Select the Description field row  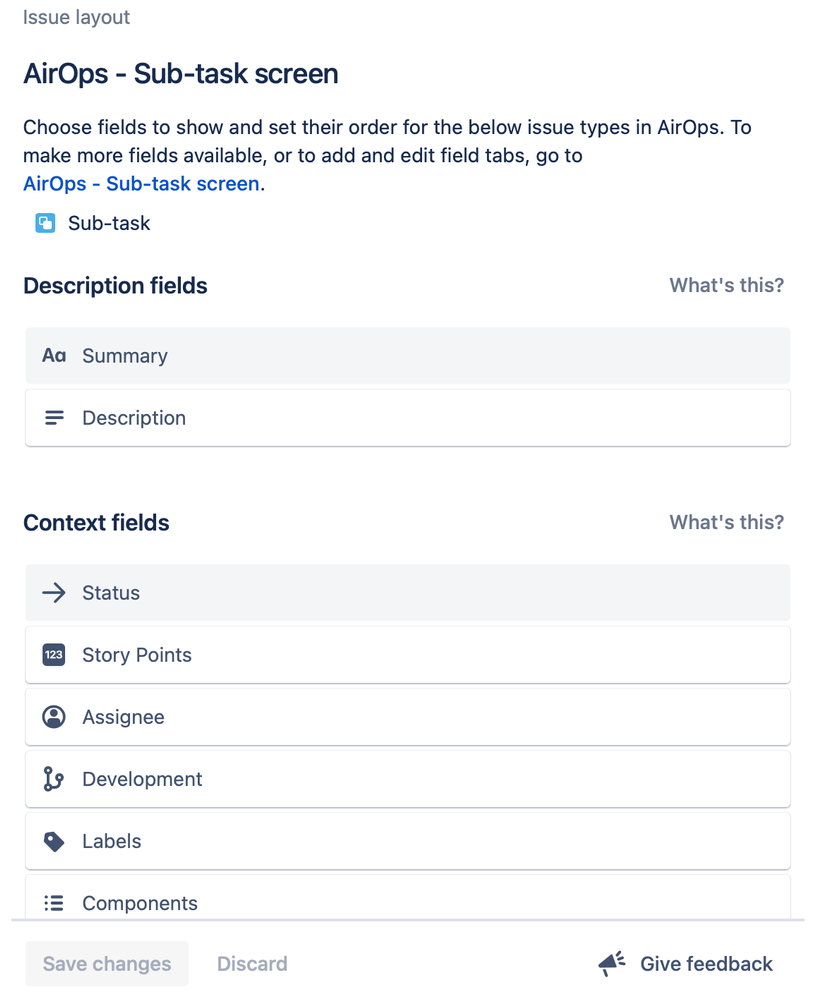[x=408, y=418]
